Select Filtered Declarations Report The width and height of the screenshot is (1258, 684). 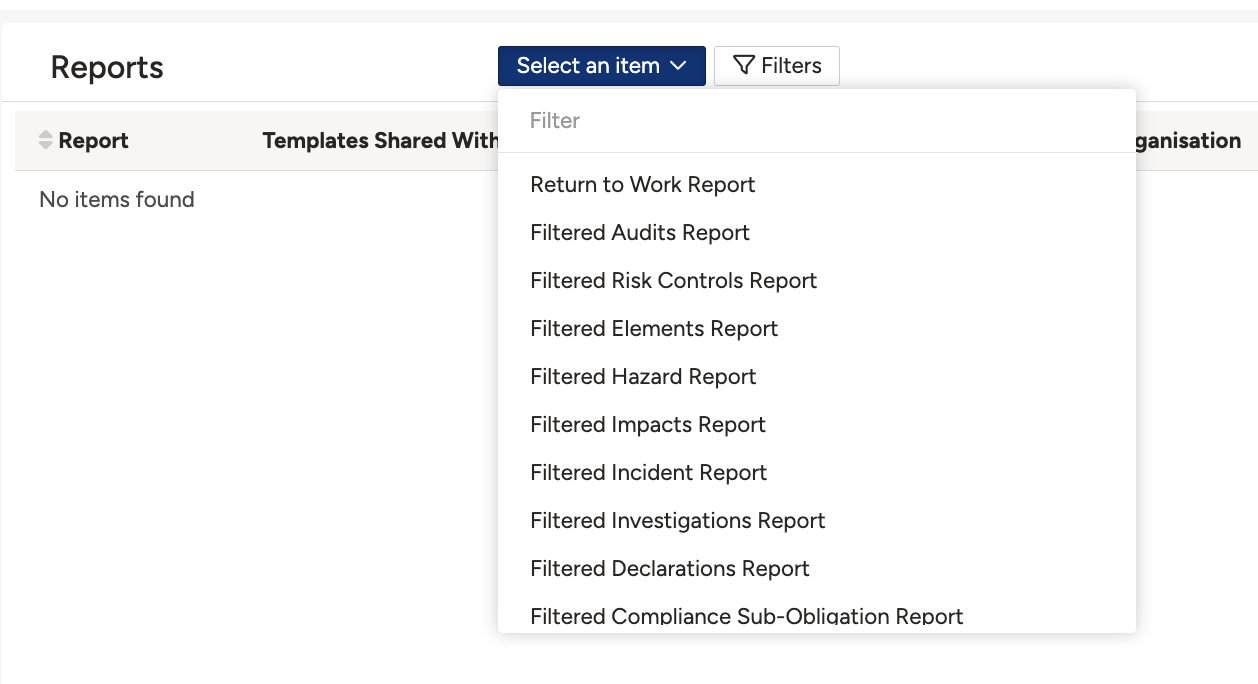pos(816,569)
